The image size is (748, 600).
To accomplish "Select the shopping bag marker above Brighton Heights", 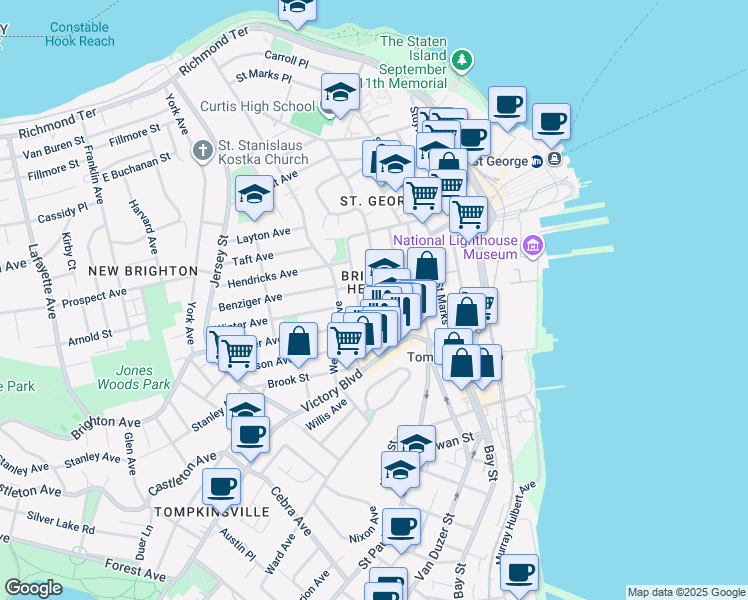I will 427,267.
